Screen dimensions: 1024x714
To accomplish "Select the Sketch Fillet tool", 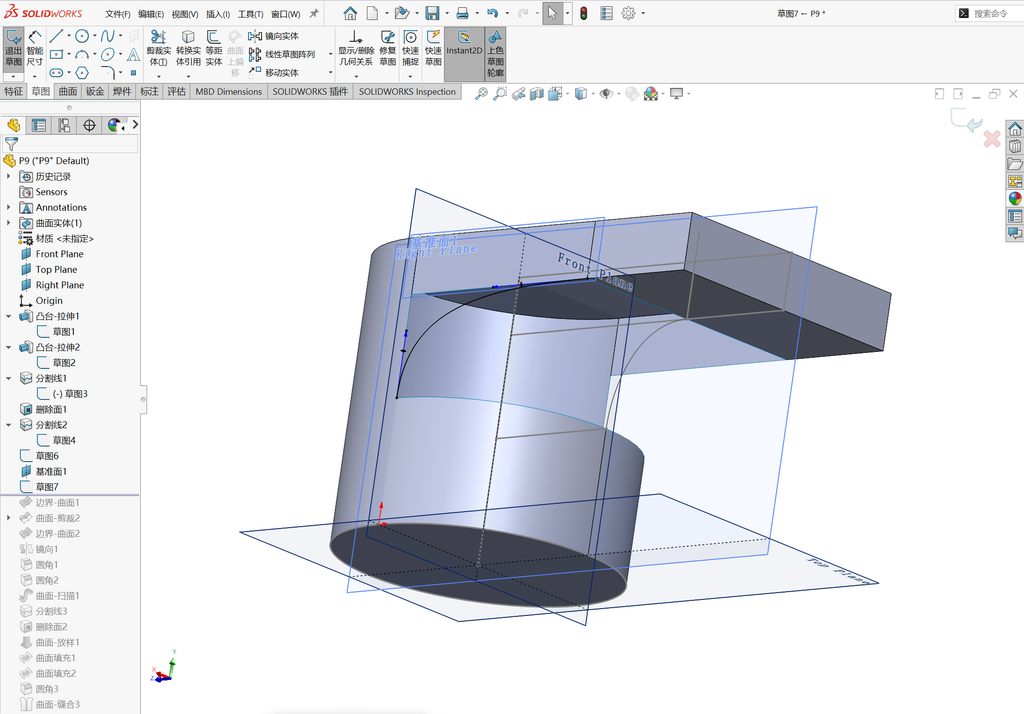I will [x=108, y=72].
